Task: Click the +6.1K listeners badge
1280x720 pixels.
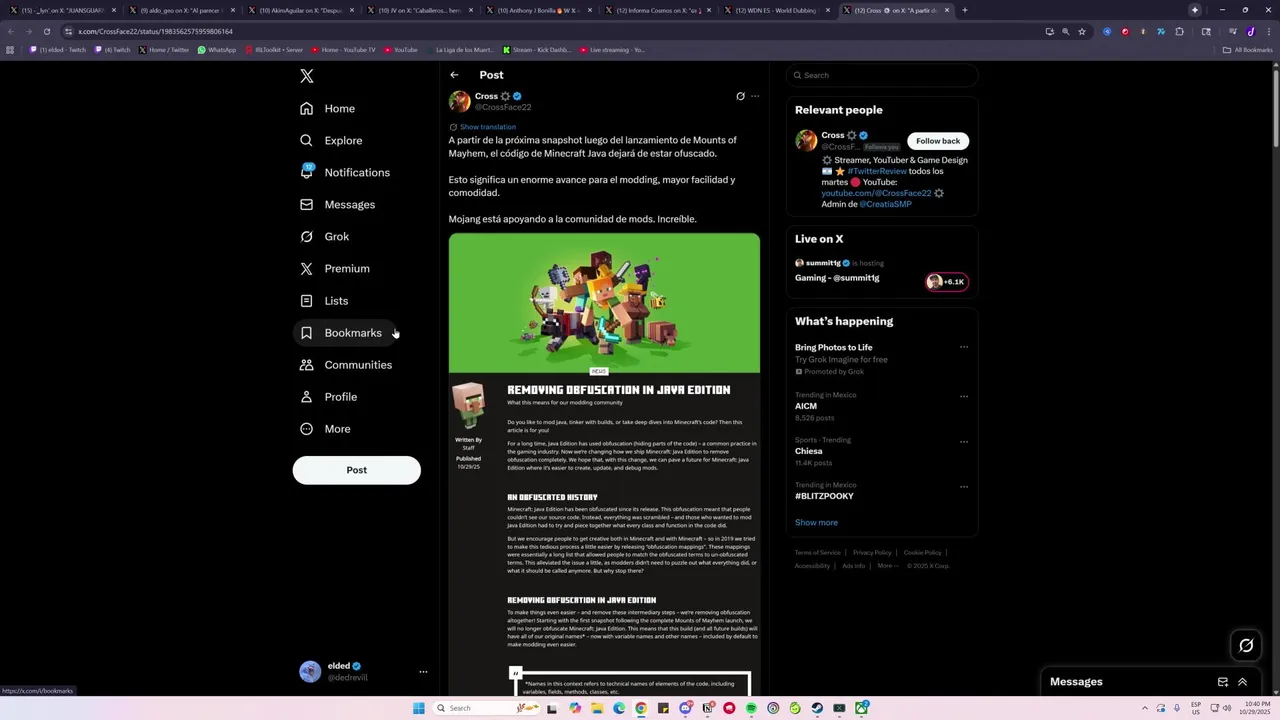Action: (x=946, y=282)
